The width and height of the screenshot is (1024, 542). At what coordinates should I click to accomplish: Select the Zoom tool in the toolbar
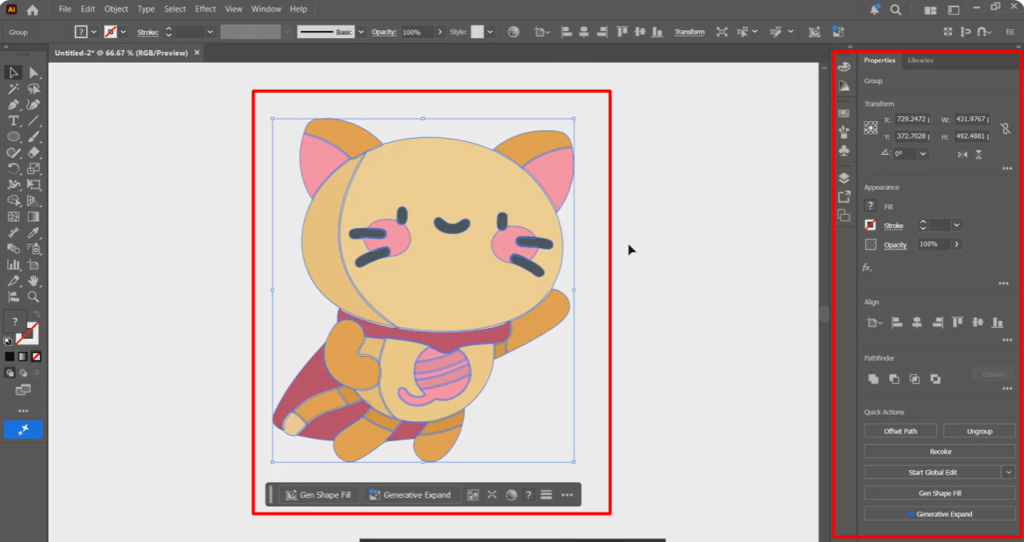point(33,296)
